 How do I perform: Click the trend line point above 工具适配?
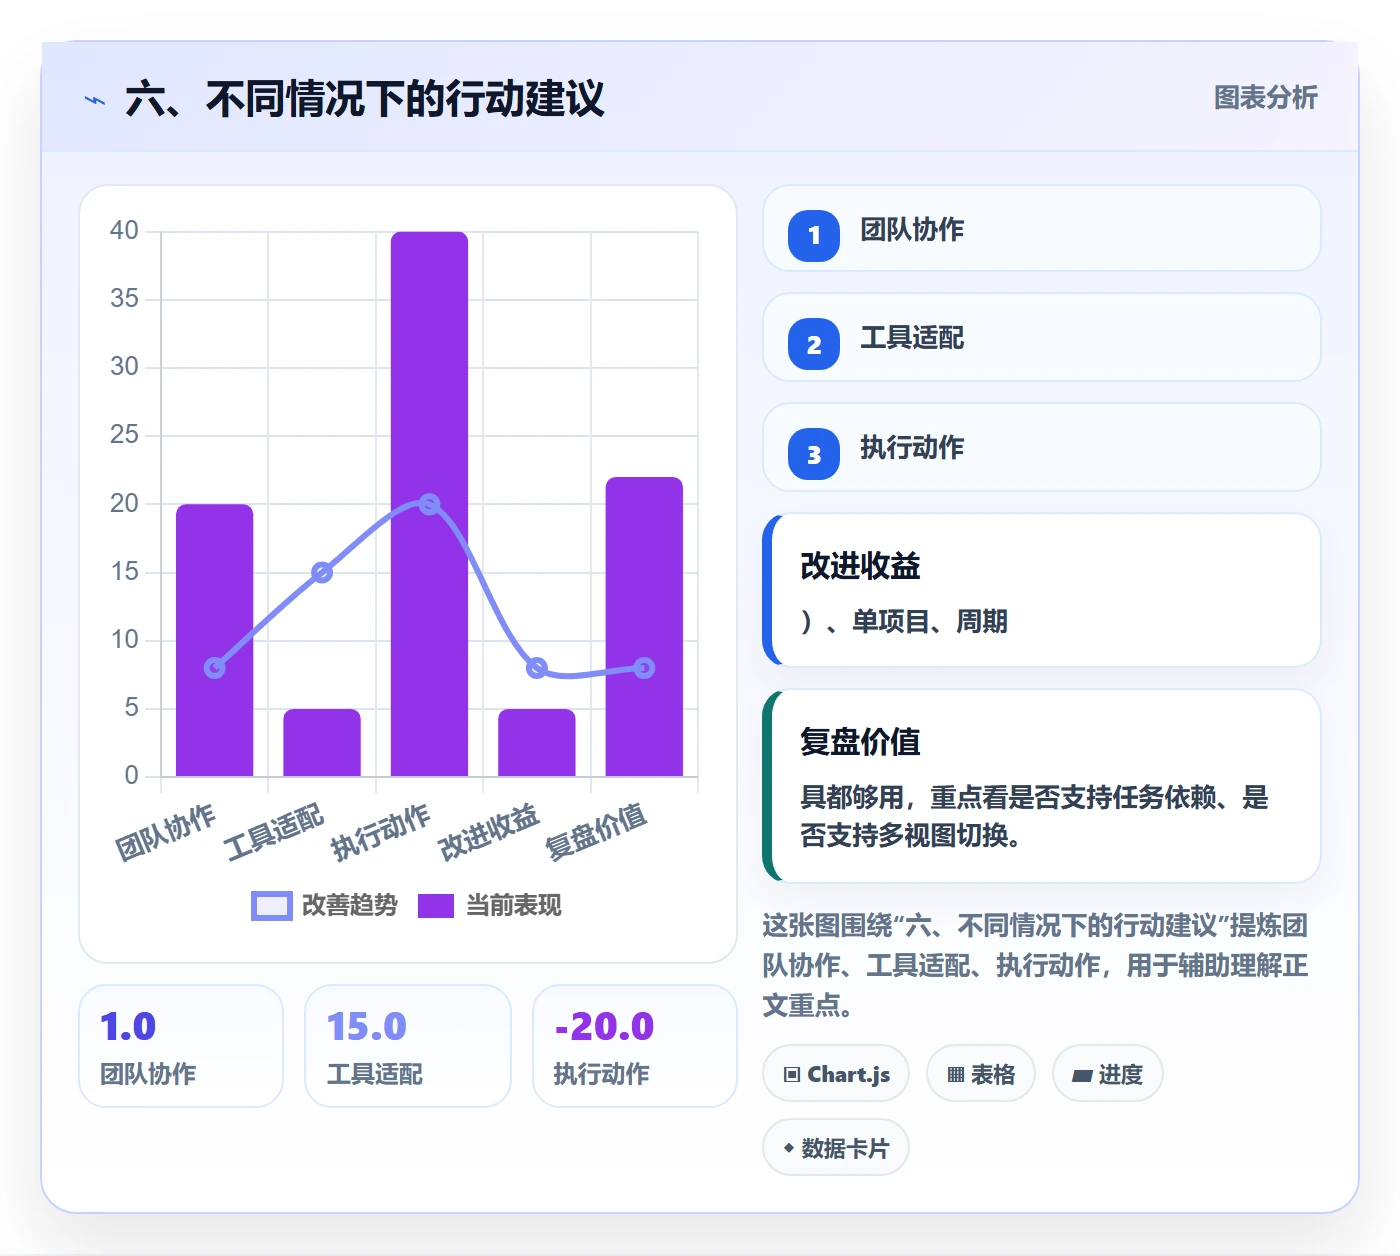(322, 573)
